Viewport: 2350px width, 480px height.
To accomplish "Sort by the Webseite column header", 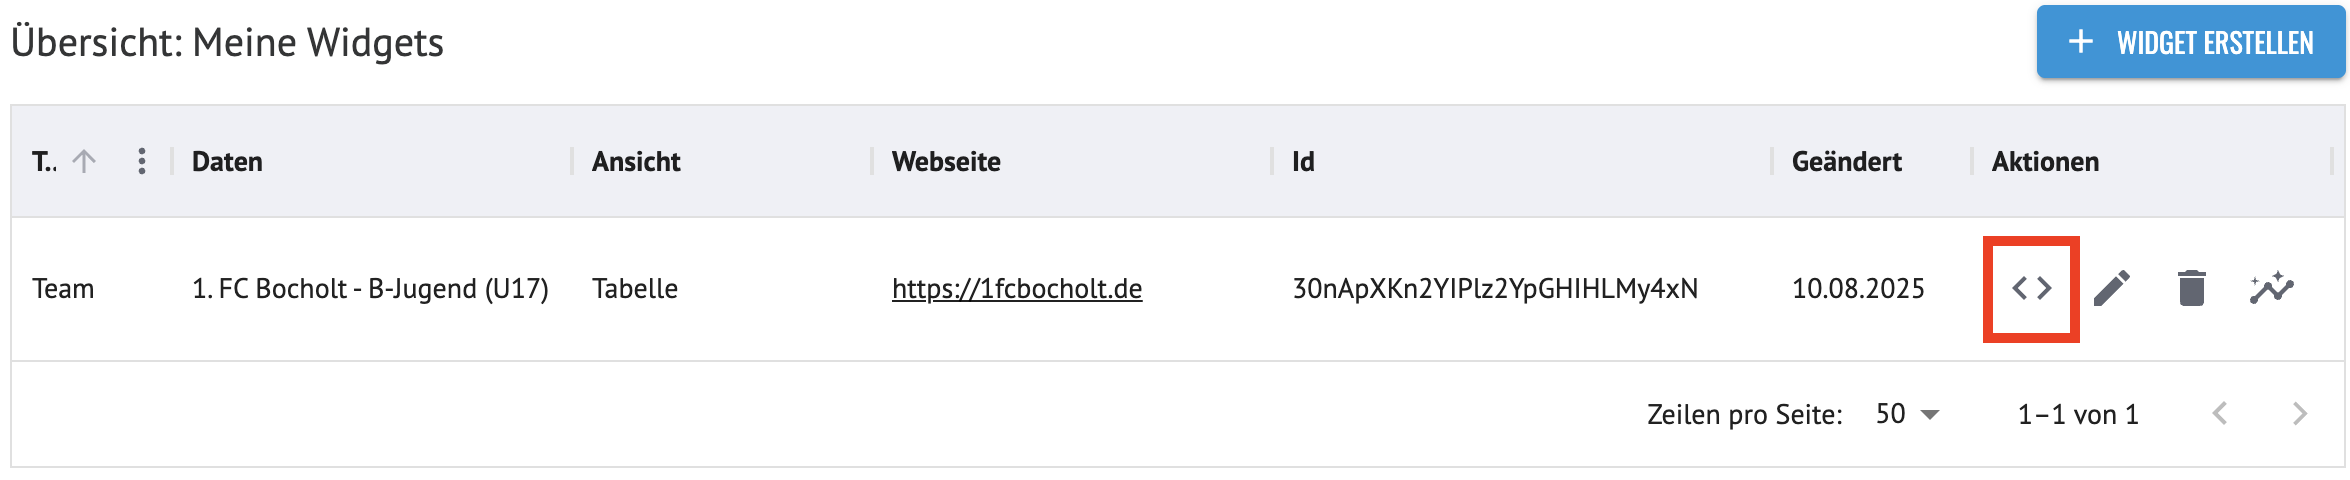I will click(946, 162).
